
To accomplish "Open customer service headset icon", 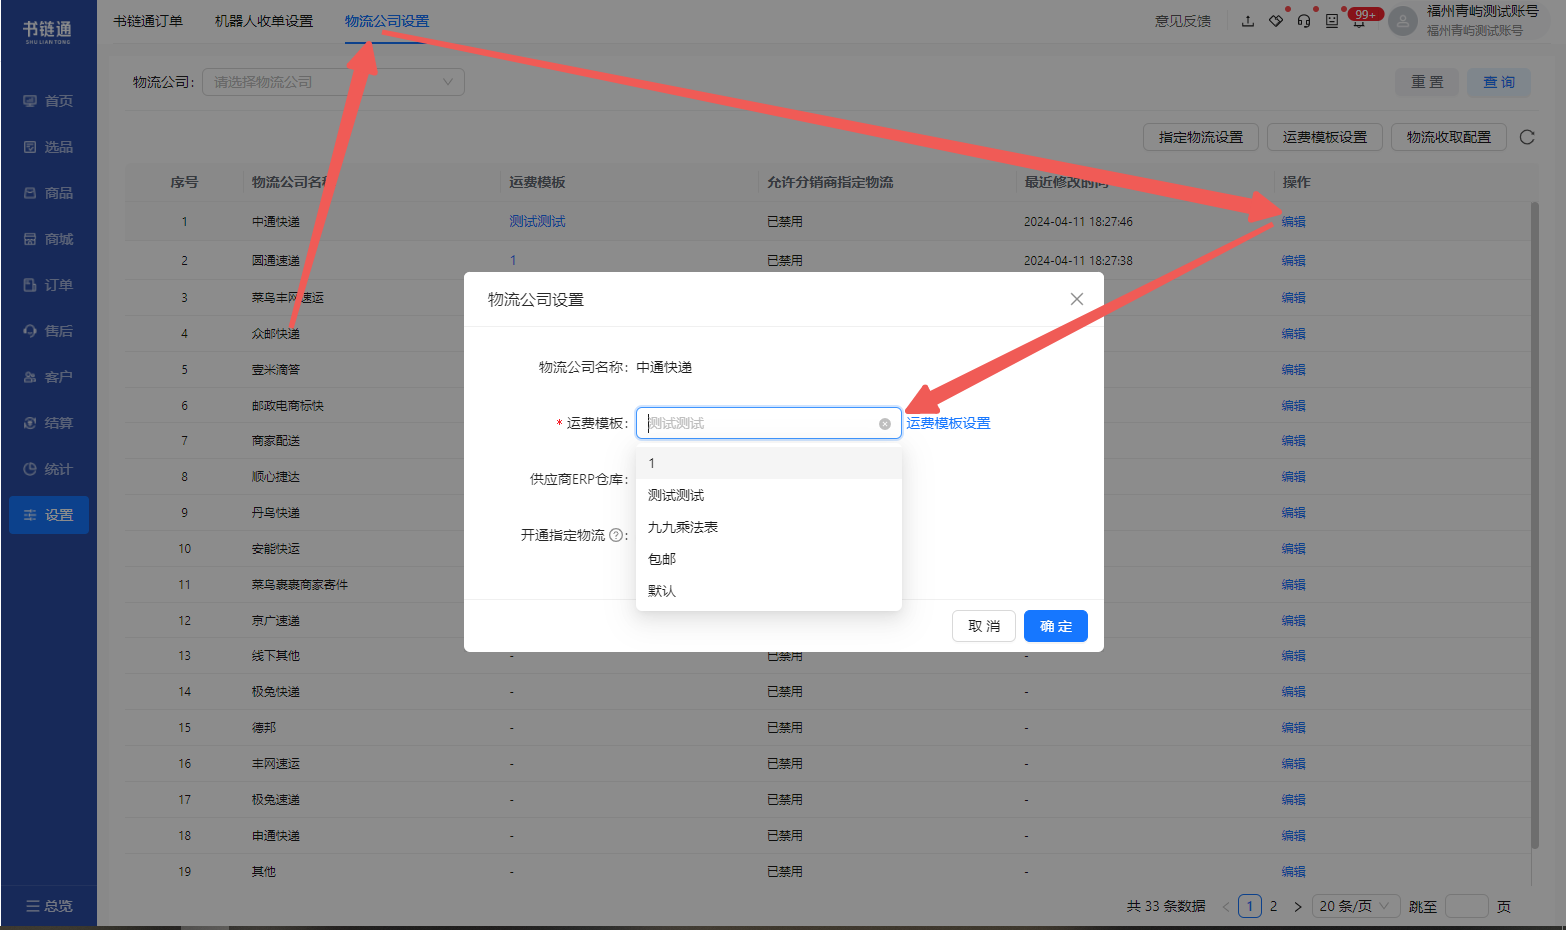I will point(1304,21).
